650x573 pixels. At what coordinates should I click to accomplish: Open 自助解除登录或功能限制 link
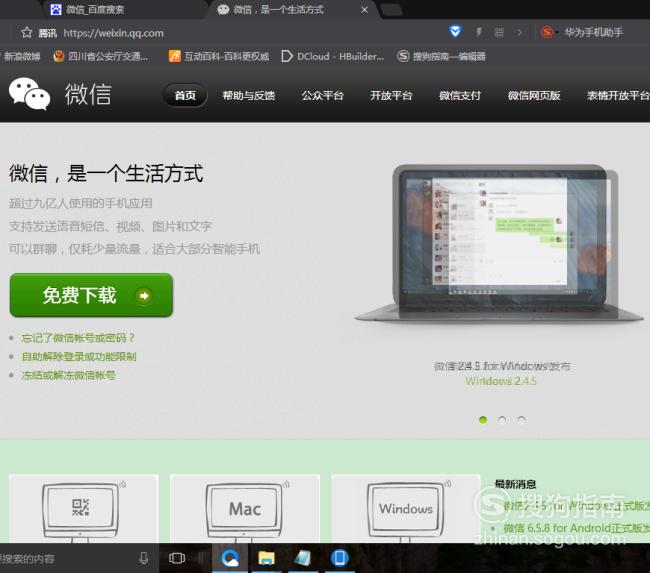tap(79, 357)
